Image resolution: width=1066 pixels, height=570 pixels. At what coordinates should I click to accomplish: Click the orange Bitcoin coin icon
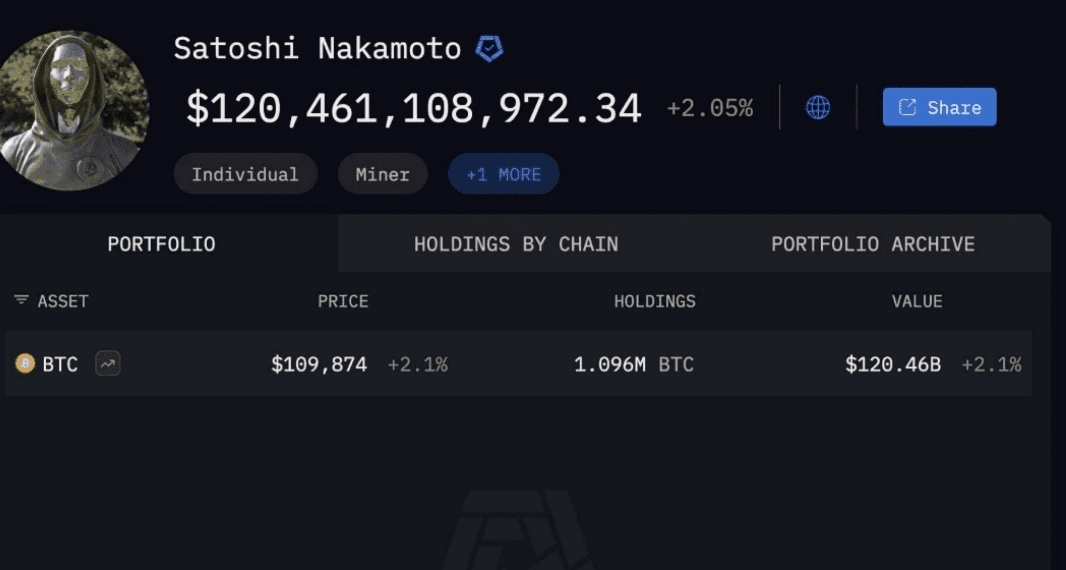click(25, 364)
